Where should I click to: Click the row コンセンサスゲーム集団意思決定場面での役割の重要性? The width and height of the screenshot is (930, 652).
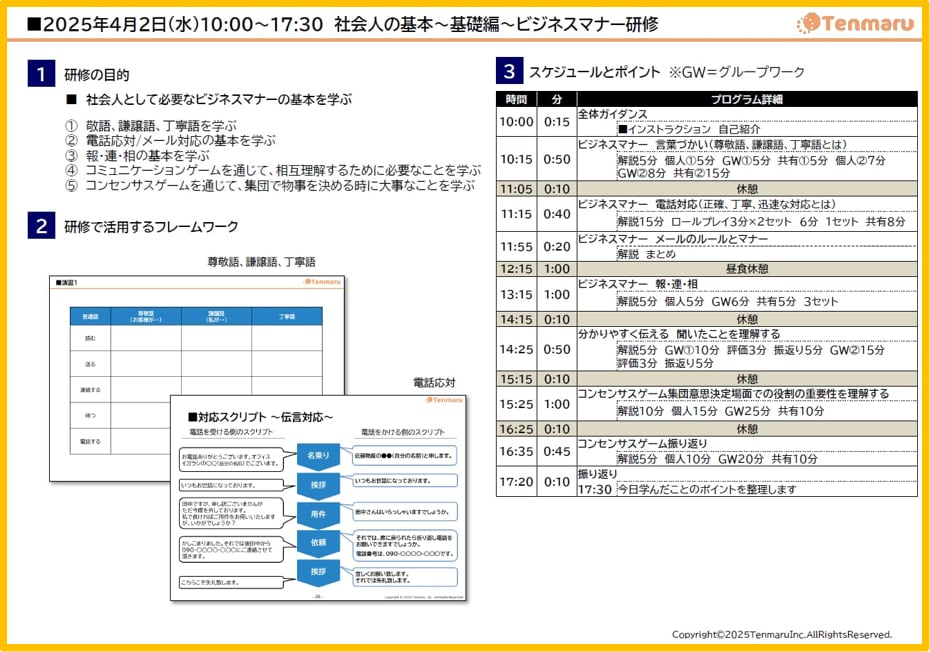[734, 394]
